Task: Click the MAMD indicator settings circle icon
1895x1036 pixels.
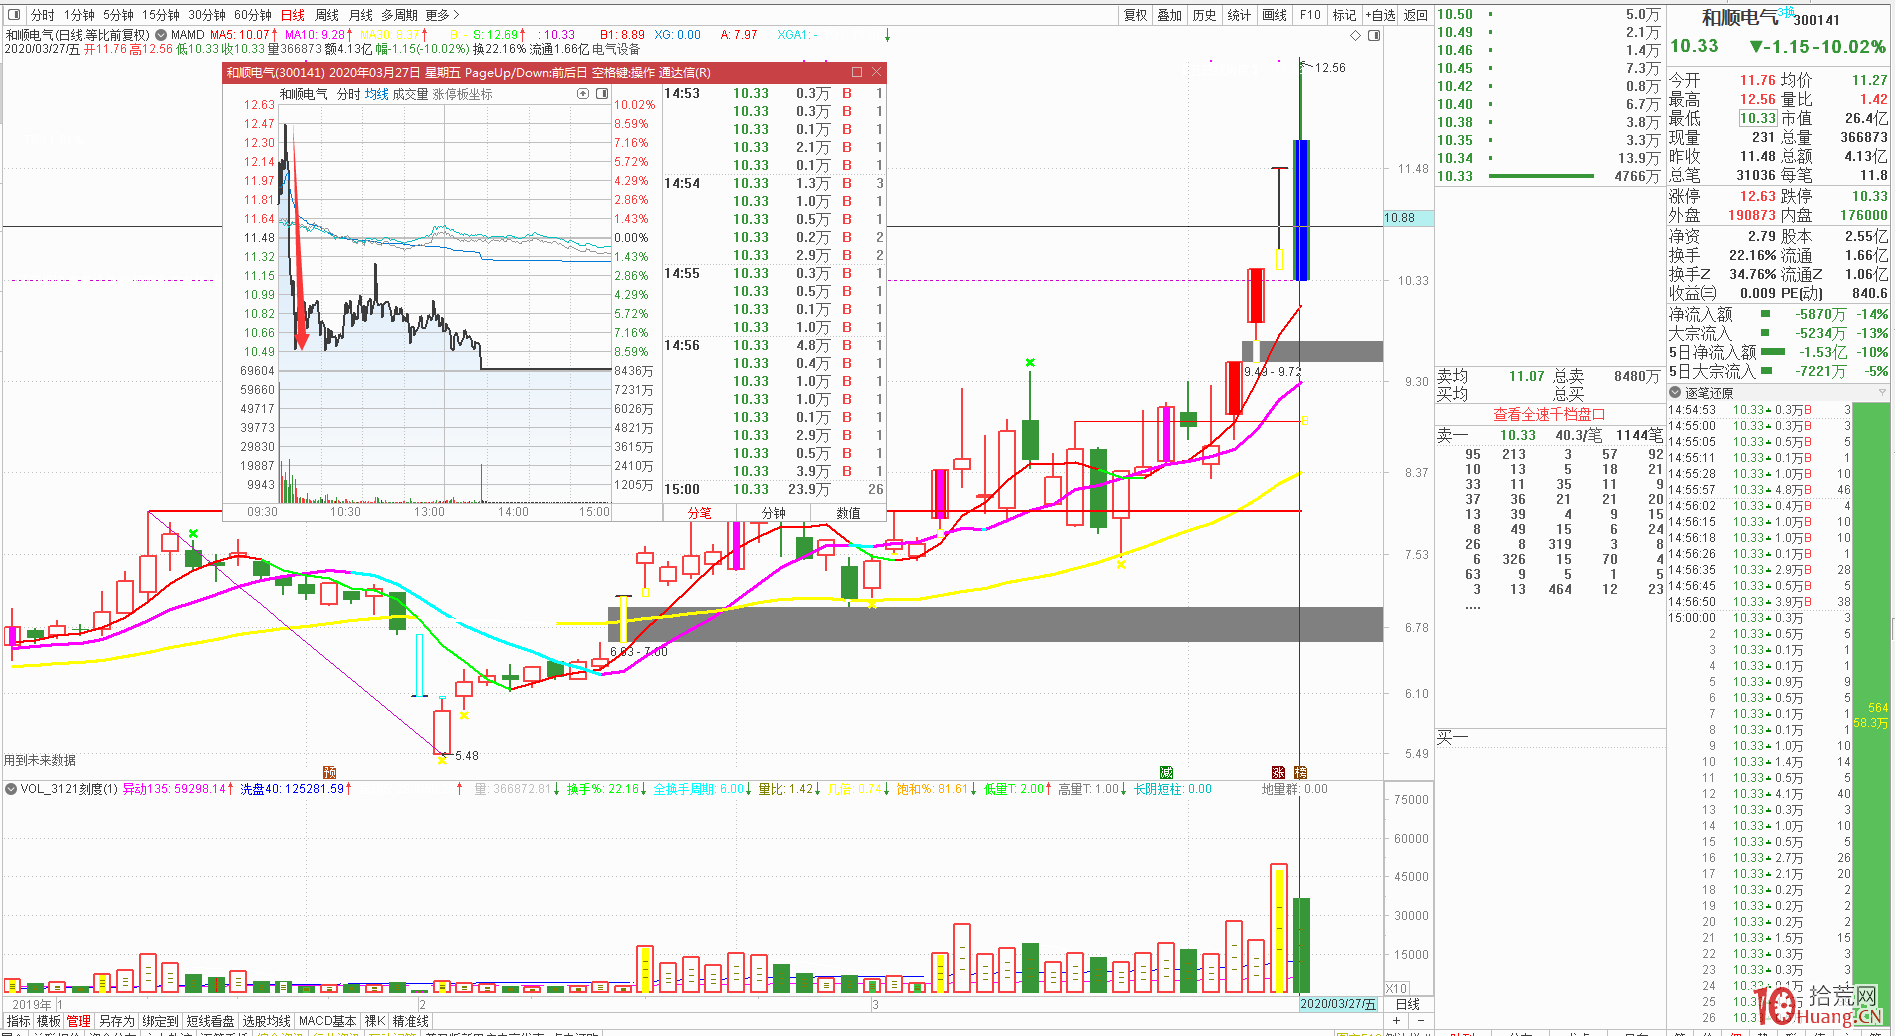Action: [161, 35]
